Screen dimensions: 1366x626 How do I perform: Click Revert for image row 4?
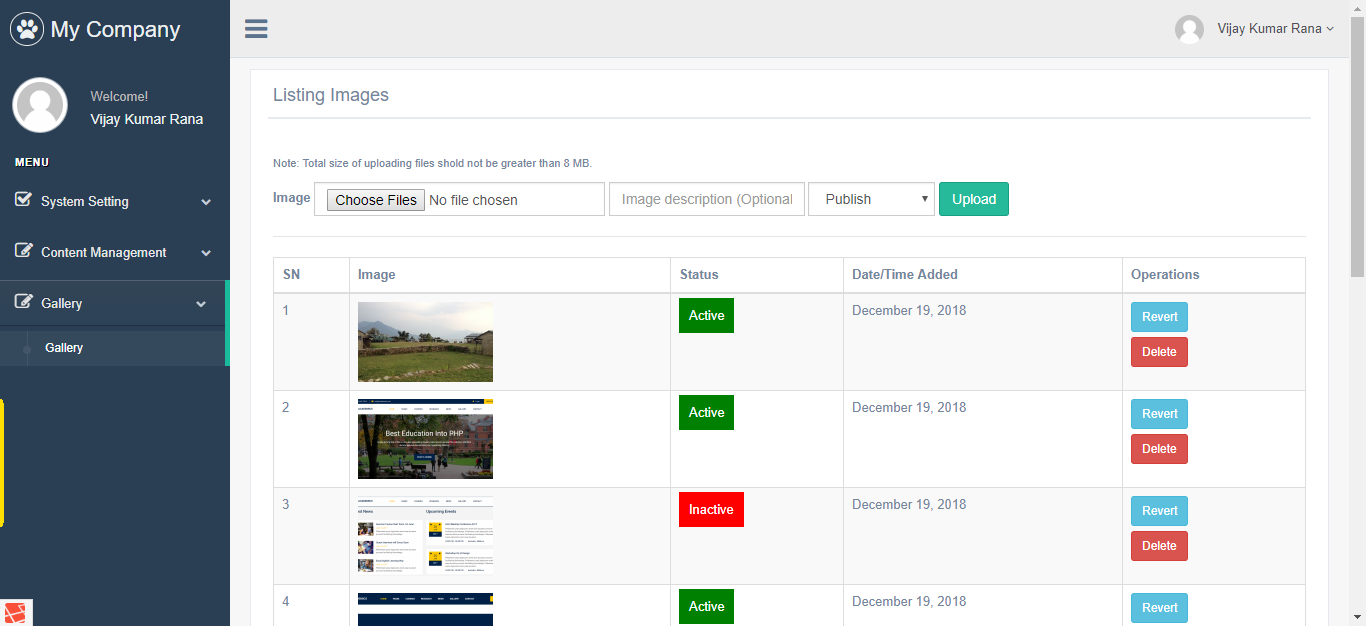[1159, 608]
